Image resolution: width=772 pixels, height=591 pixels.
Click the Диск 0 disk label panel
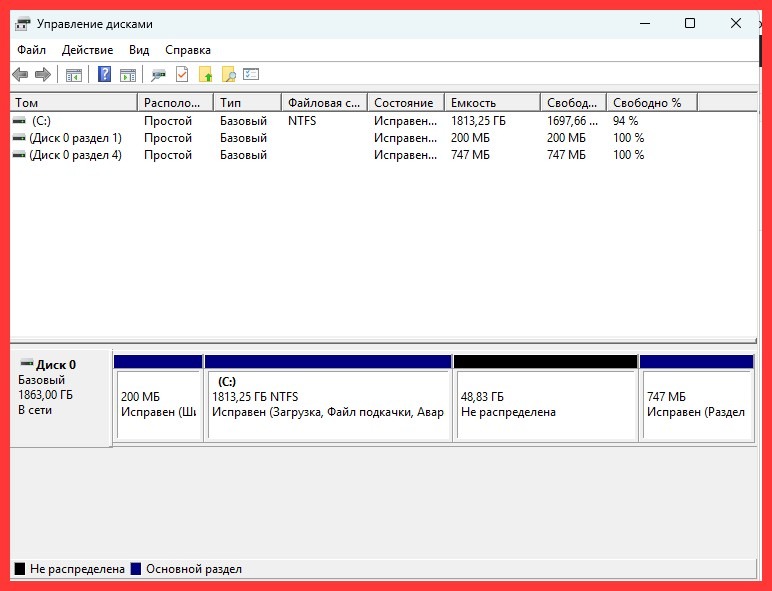click(60, 396)
